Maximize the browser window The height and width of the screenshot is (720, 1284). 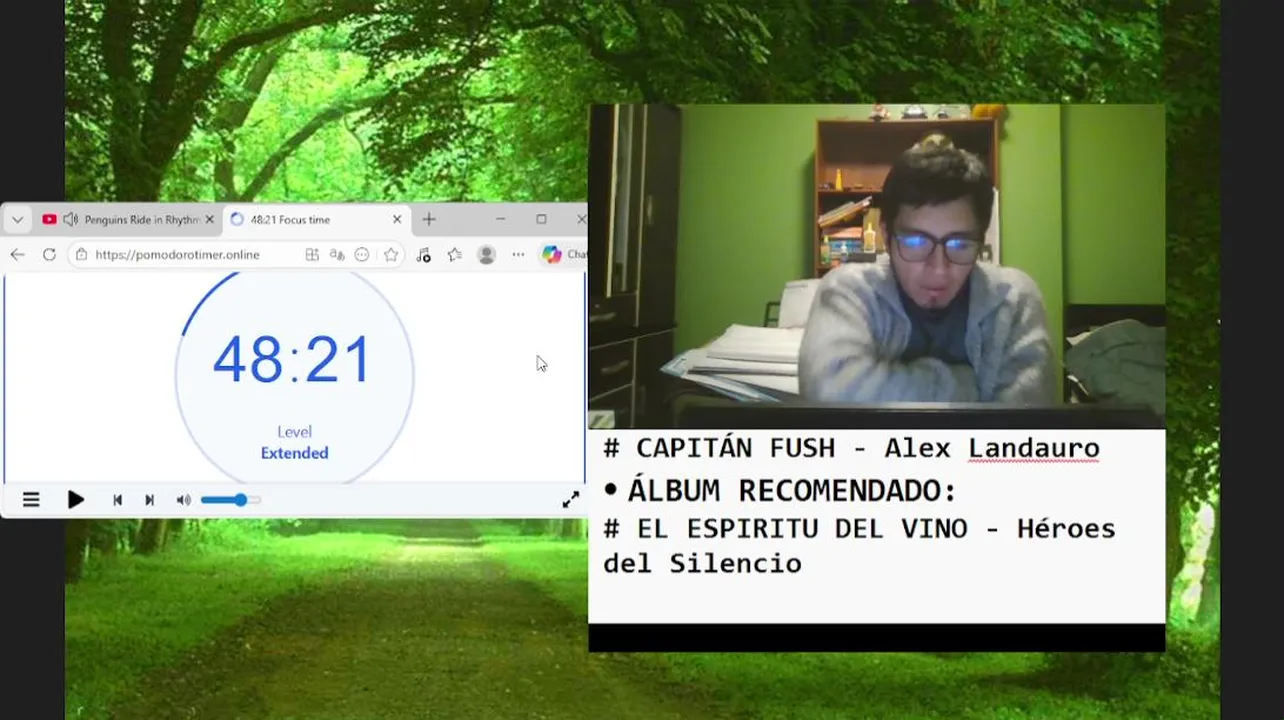click(x=541, y=219)
